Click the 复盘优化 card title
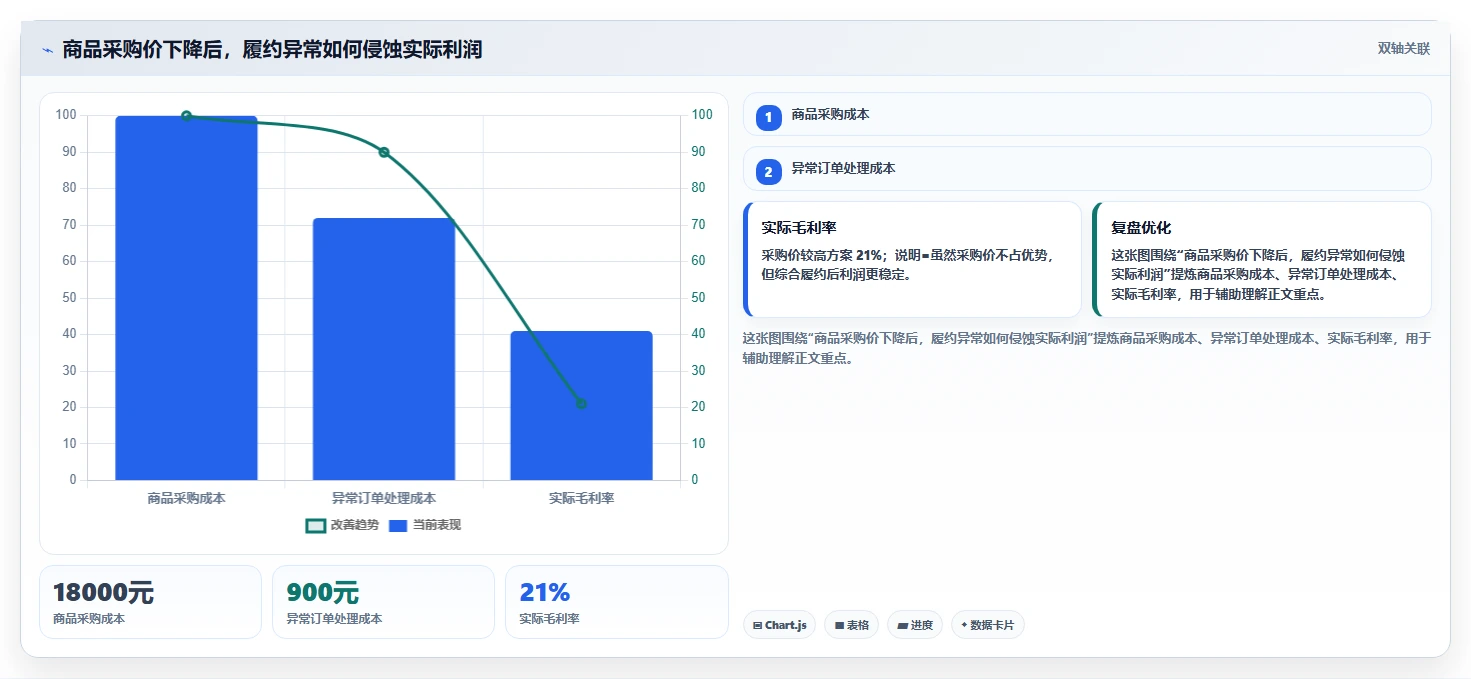This screenshot has width=1471, height=679. pos(1141,228)
